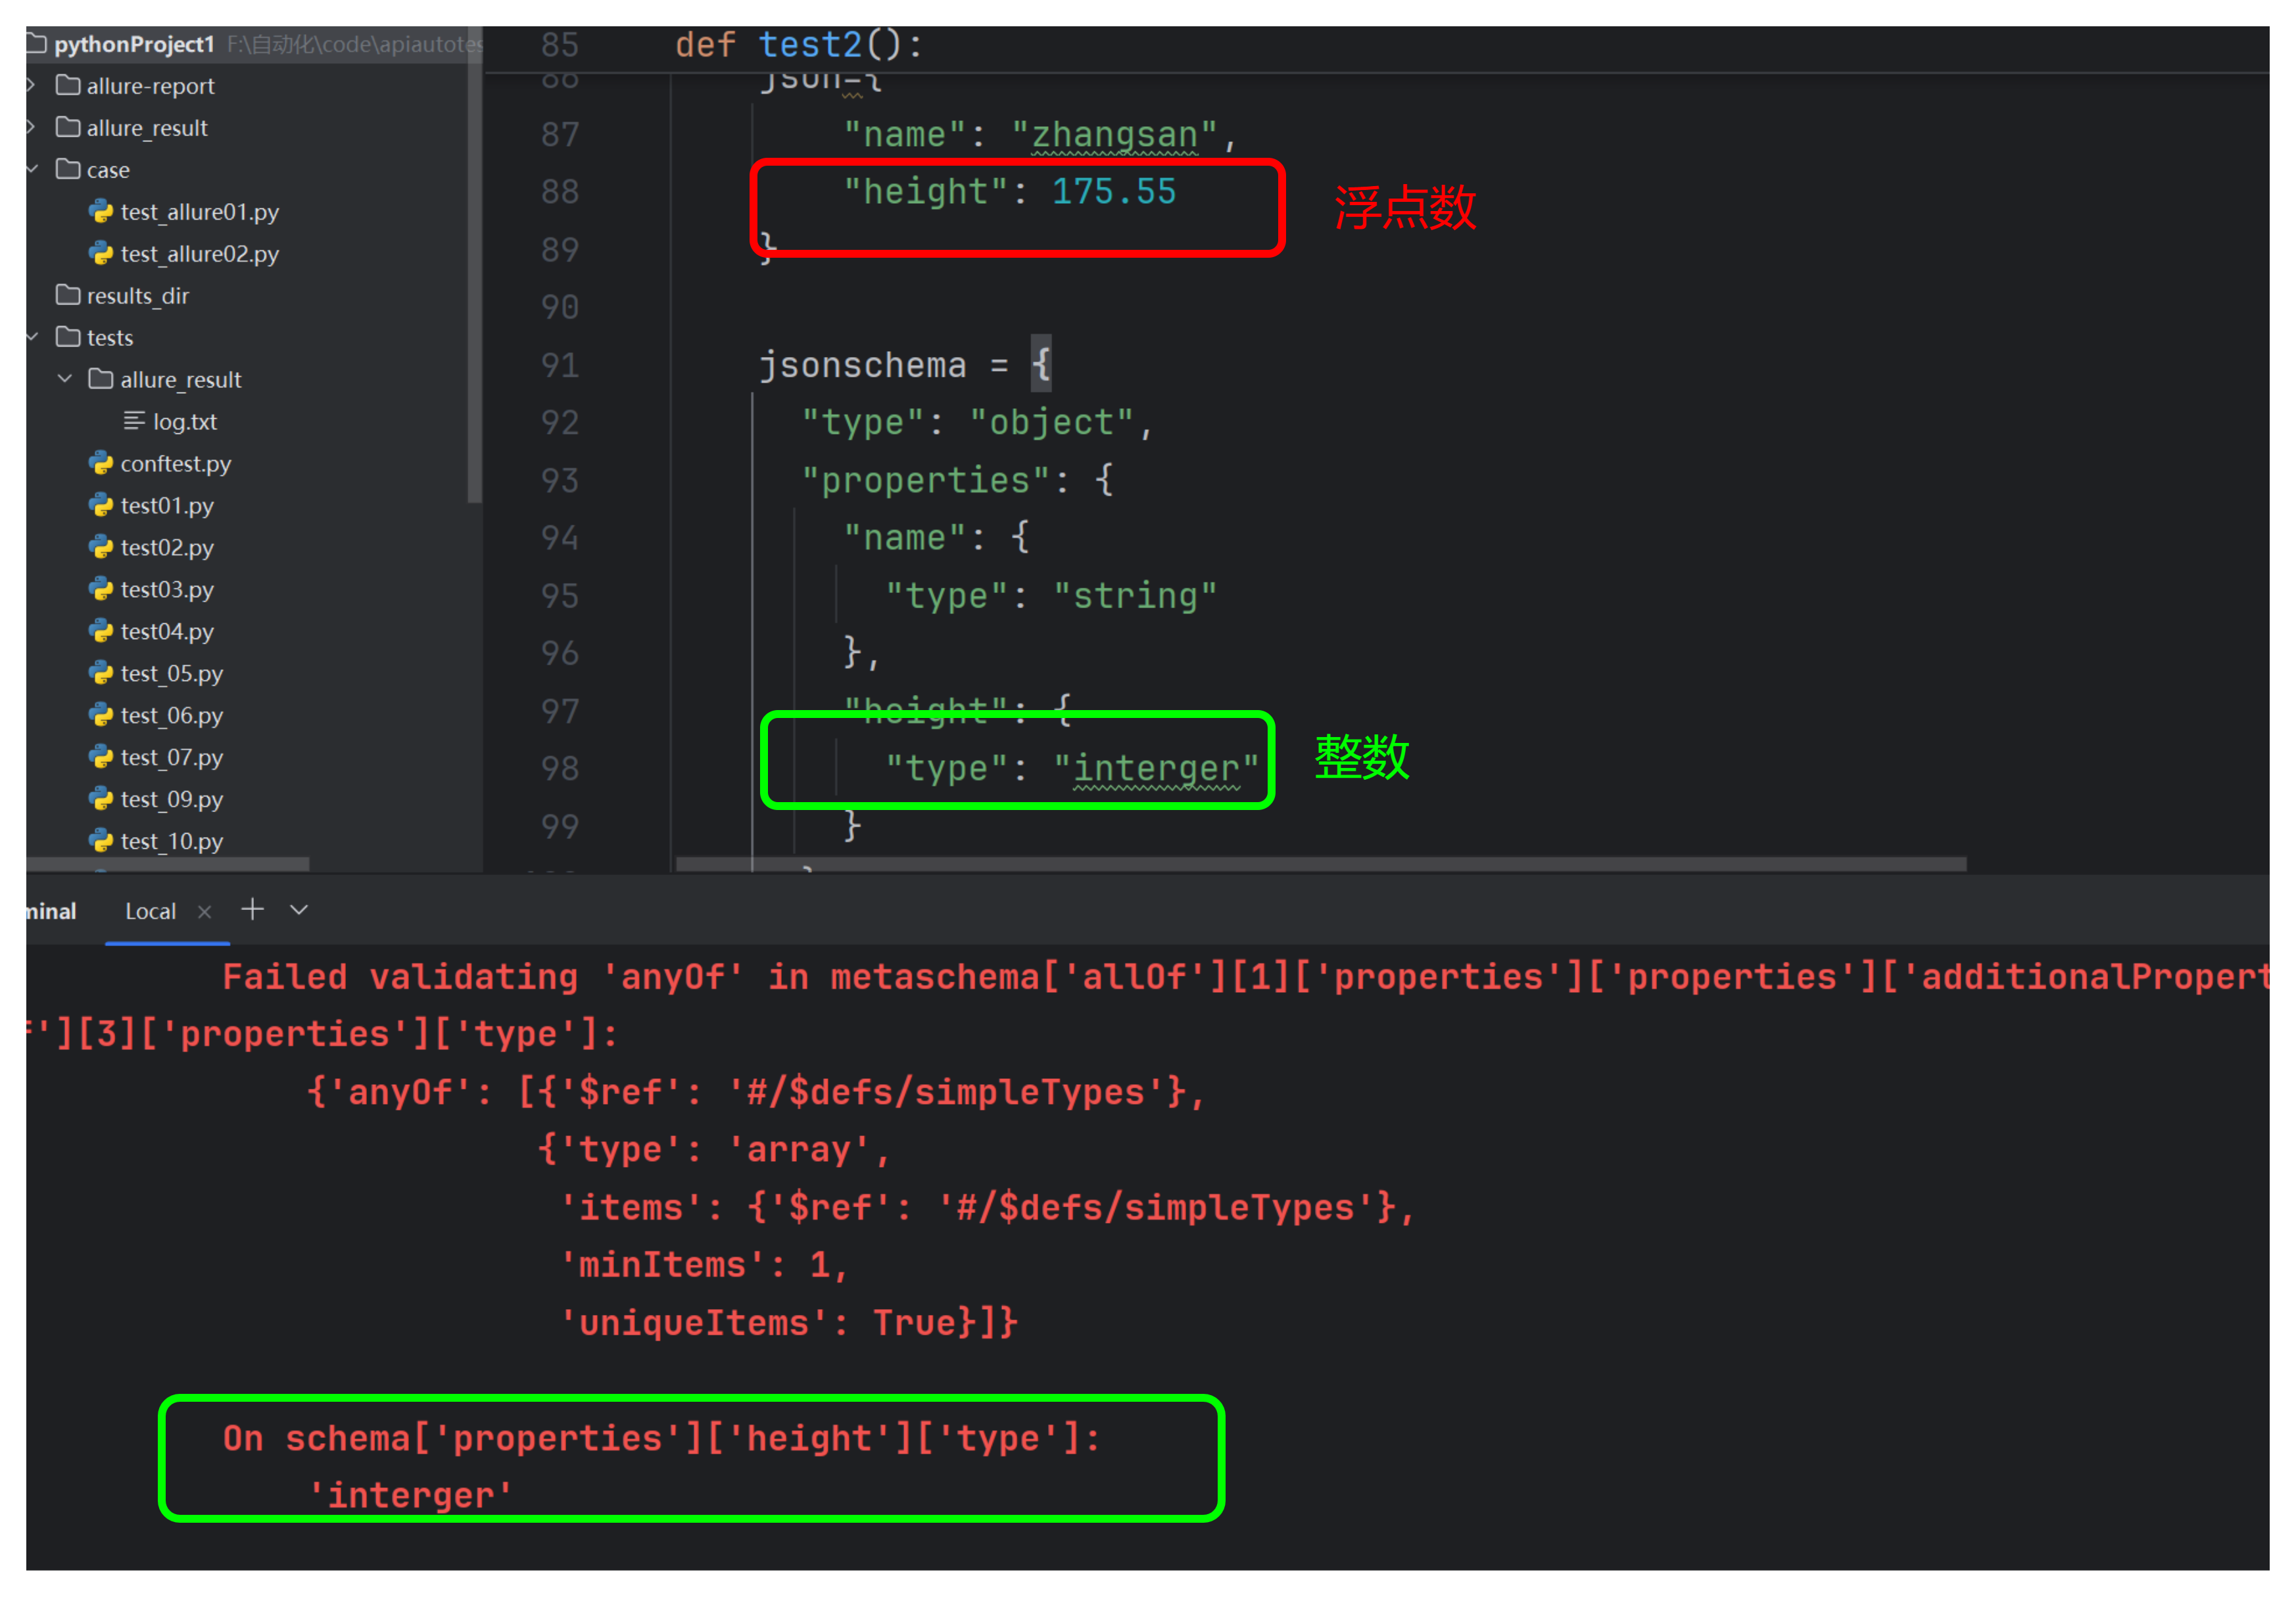This screenshot has height=1599, width=2296.
Task: Open test_07.py from the project tree
Action: click(171, 758)
